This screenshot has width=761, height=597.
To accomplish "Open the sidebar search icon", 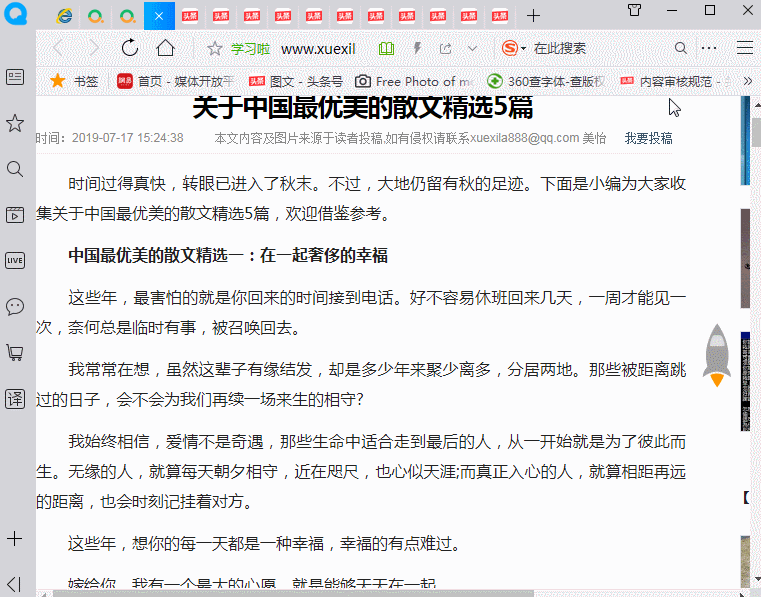I will click(15, 169).
